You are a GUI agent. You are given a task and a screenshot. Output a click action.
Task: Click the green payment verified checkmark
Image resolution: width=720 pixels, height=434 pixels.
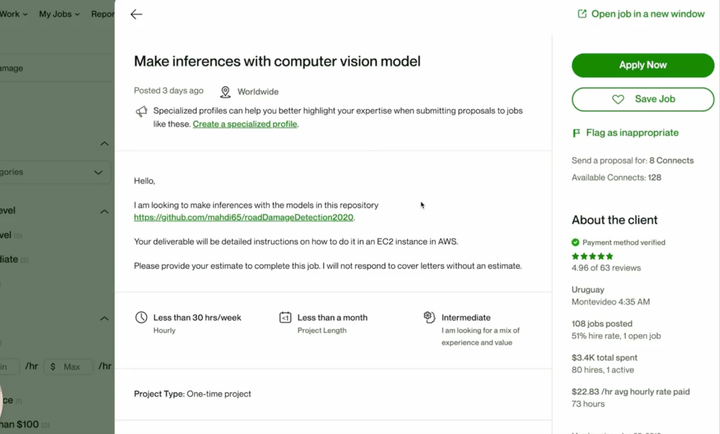pos(576,242)
